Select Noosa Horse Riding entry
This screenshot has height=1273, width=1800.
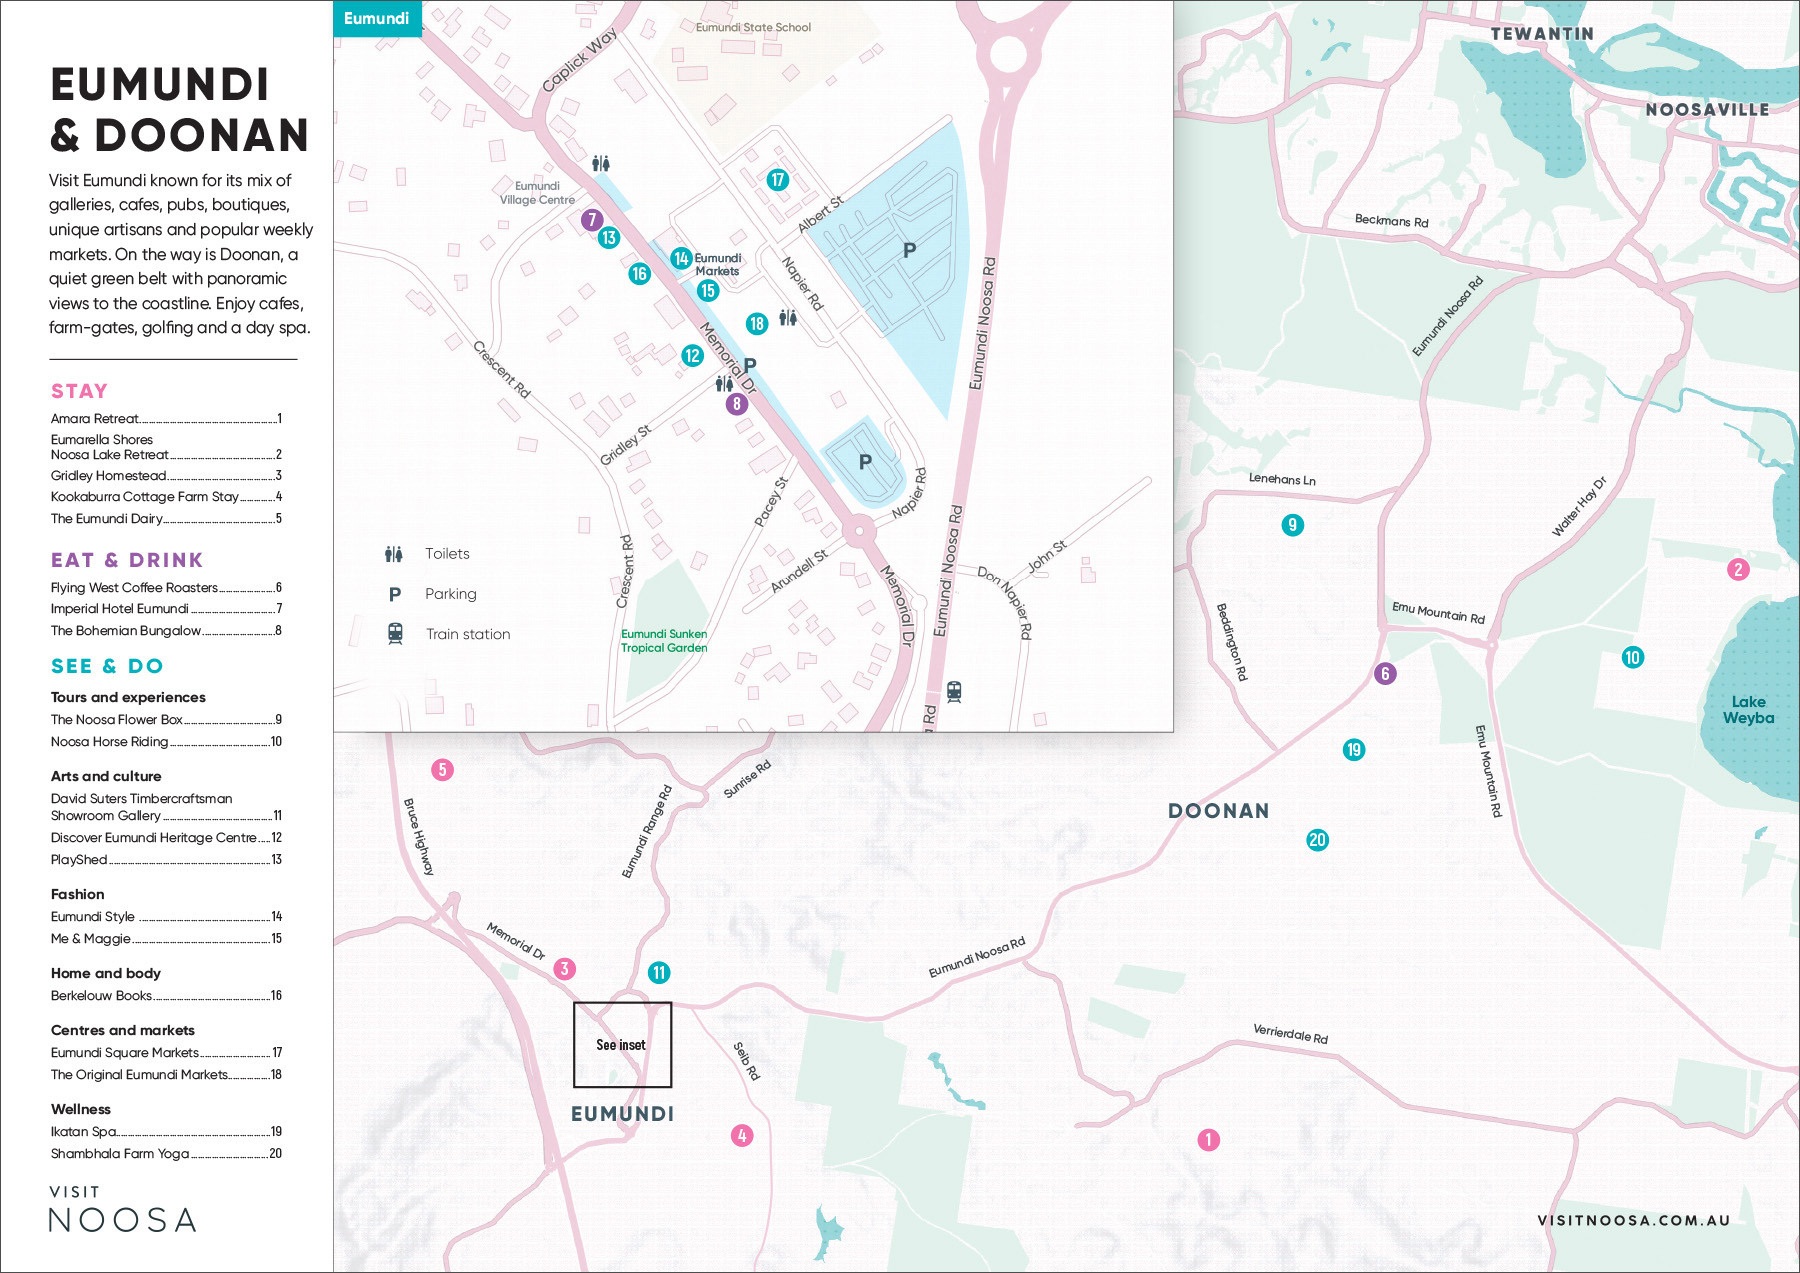(166, 742)
